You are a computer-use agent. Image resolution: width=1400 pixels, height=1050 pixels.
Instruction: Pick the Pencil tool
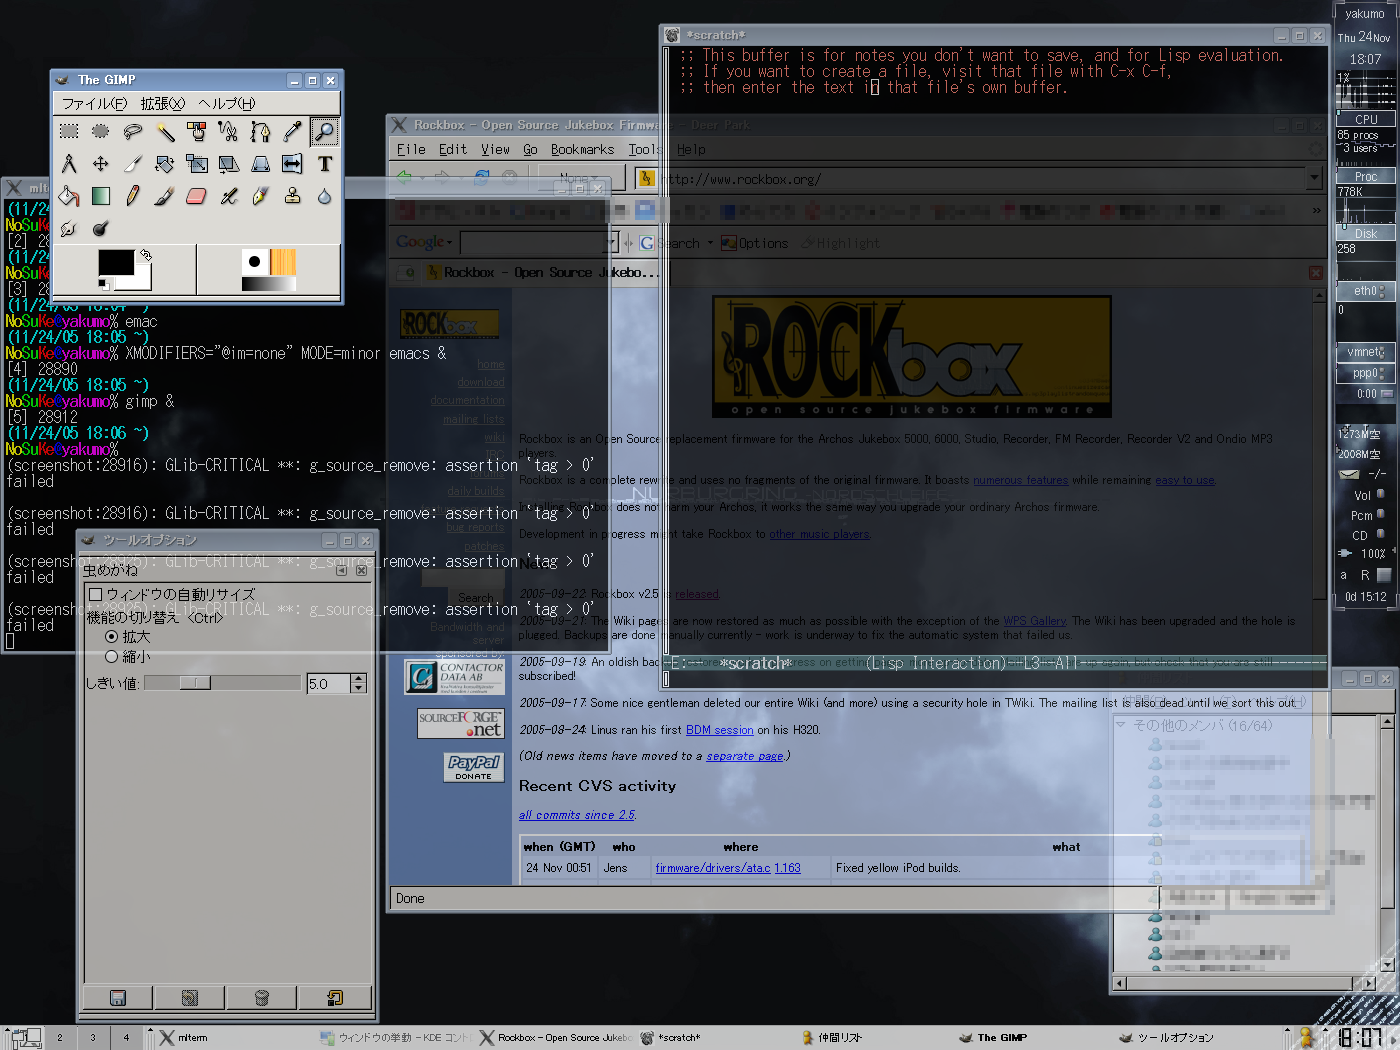pos(133,195)
